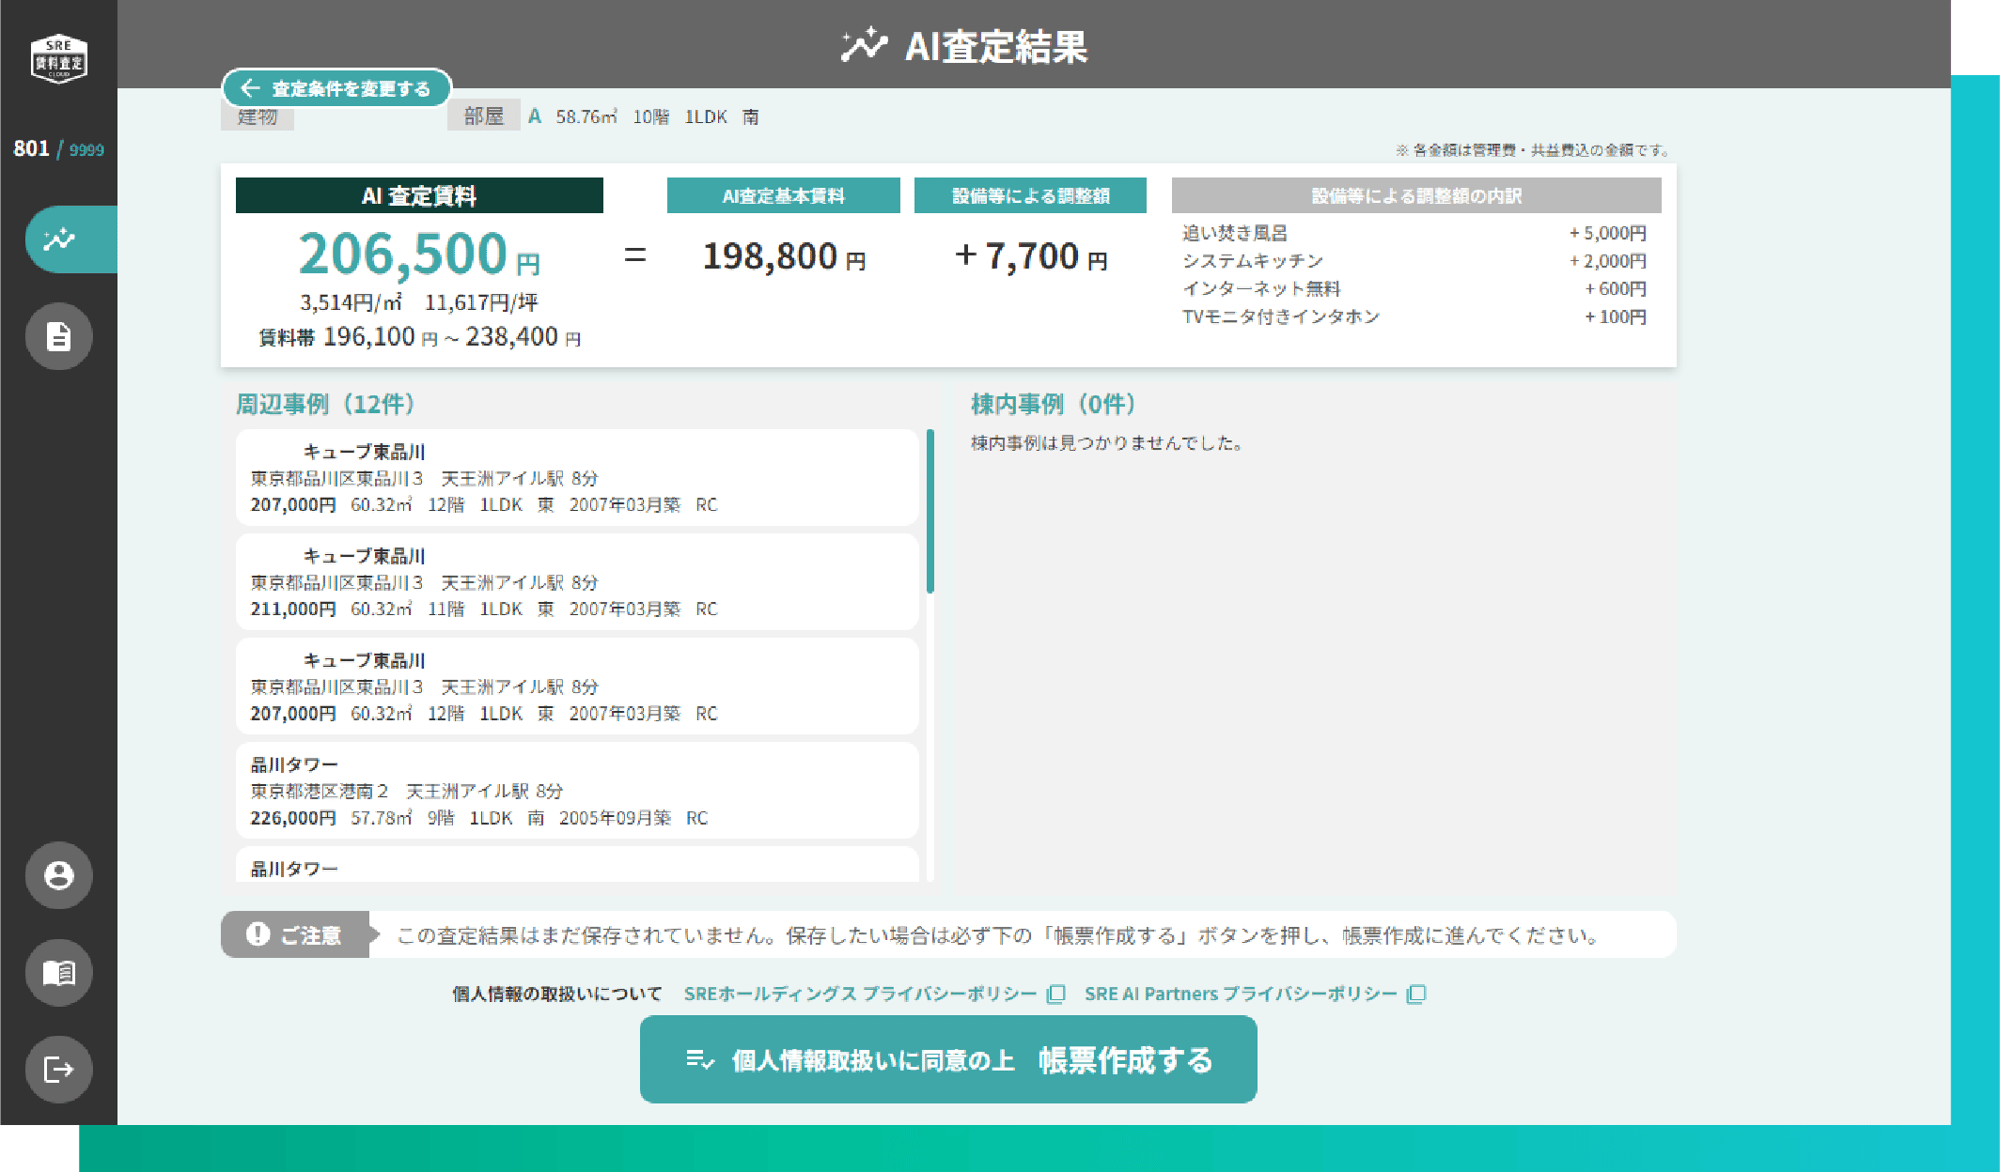Viewport: 2000px width, 1172px height.
Task: Click the sparkle chart icon beside AI査定結果 title
Action: tap(865, 44)
